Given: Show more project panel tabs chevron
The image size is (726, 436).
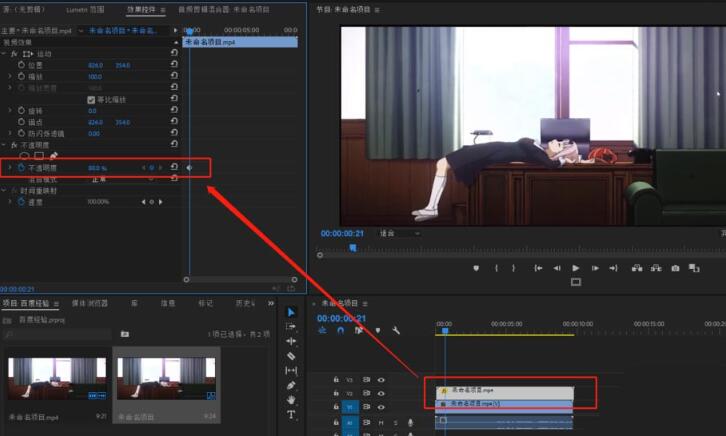Looking at the screenshot, I should (271, 303).
